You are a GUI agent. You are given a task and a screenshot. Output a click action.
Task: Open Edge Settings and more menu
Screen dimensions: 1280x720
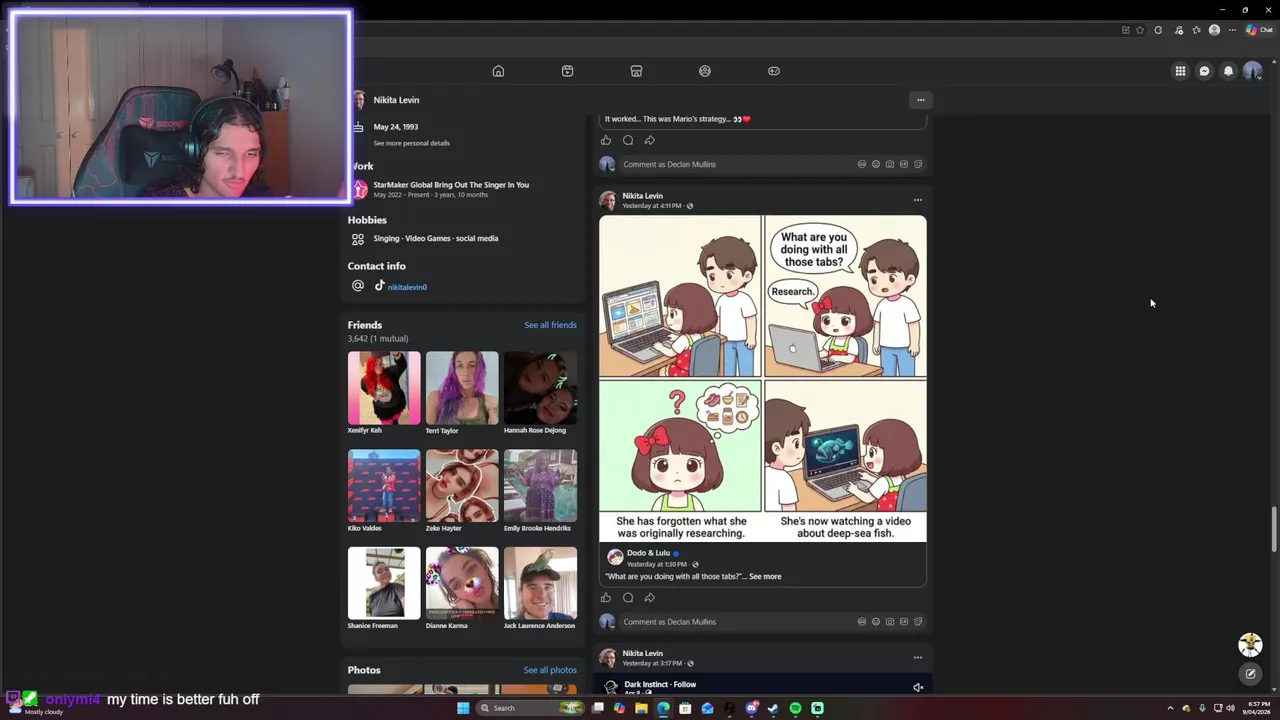tap(1232, 30)
